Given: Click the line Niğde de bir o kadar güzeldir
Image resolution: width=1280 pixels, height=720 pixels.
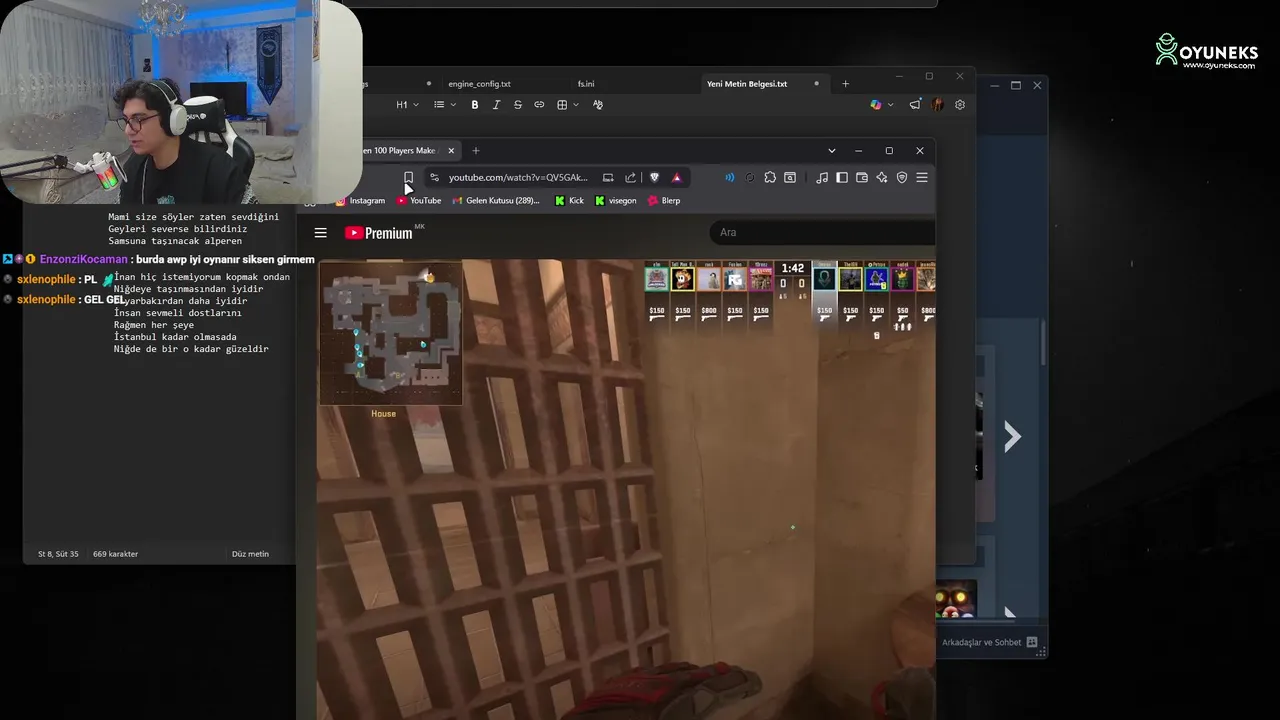Looking at the screenshot, I should coord(190,349).
